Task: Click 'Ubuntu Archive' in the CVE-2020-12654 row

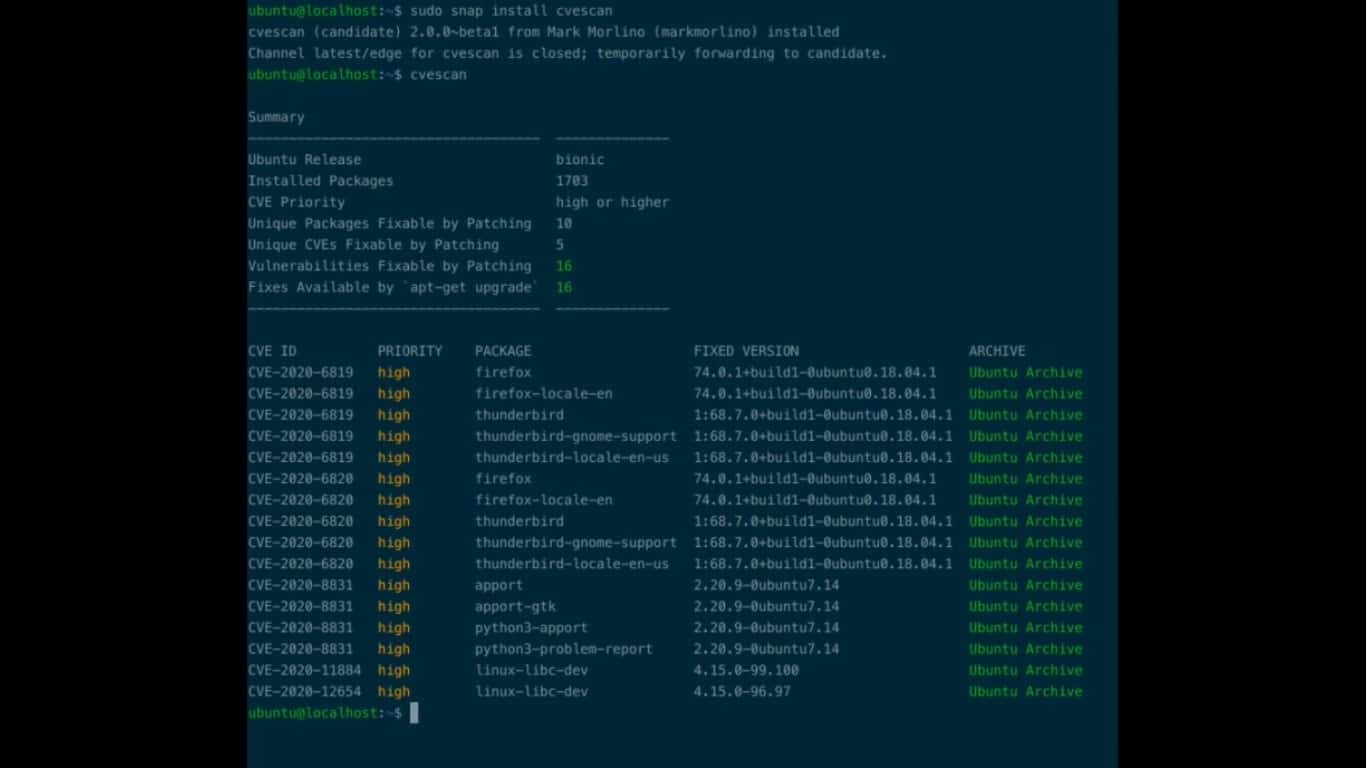Action: [x=1025, y=691]
